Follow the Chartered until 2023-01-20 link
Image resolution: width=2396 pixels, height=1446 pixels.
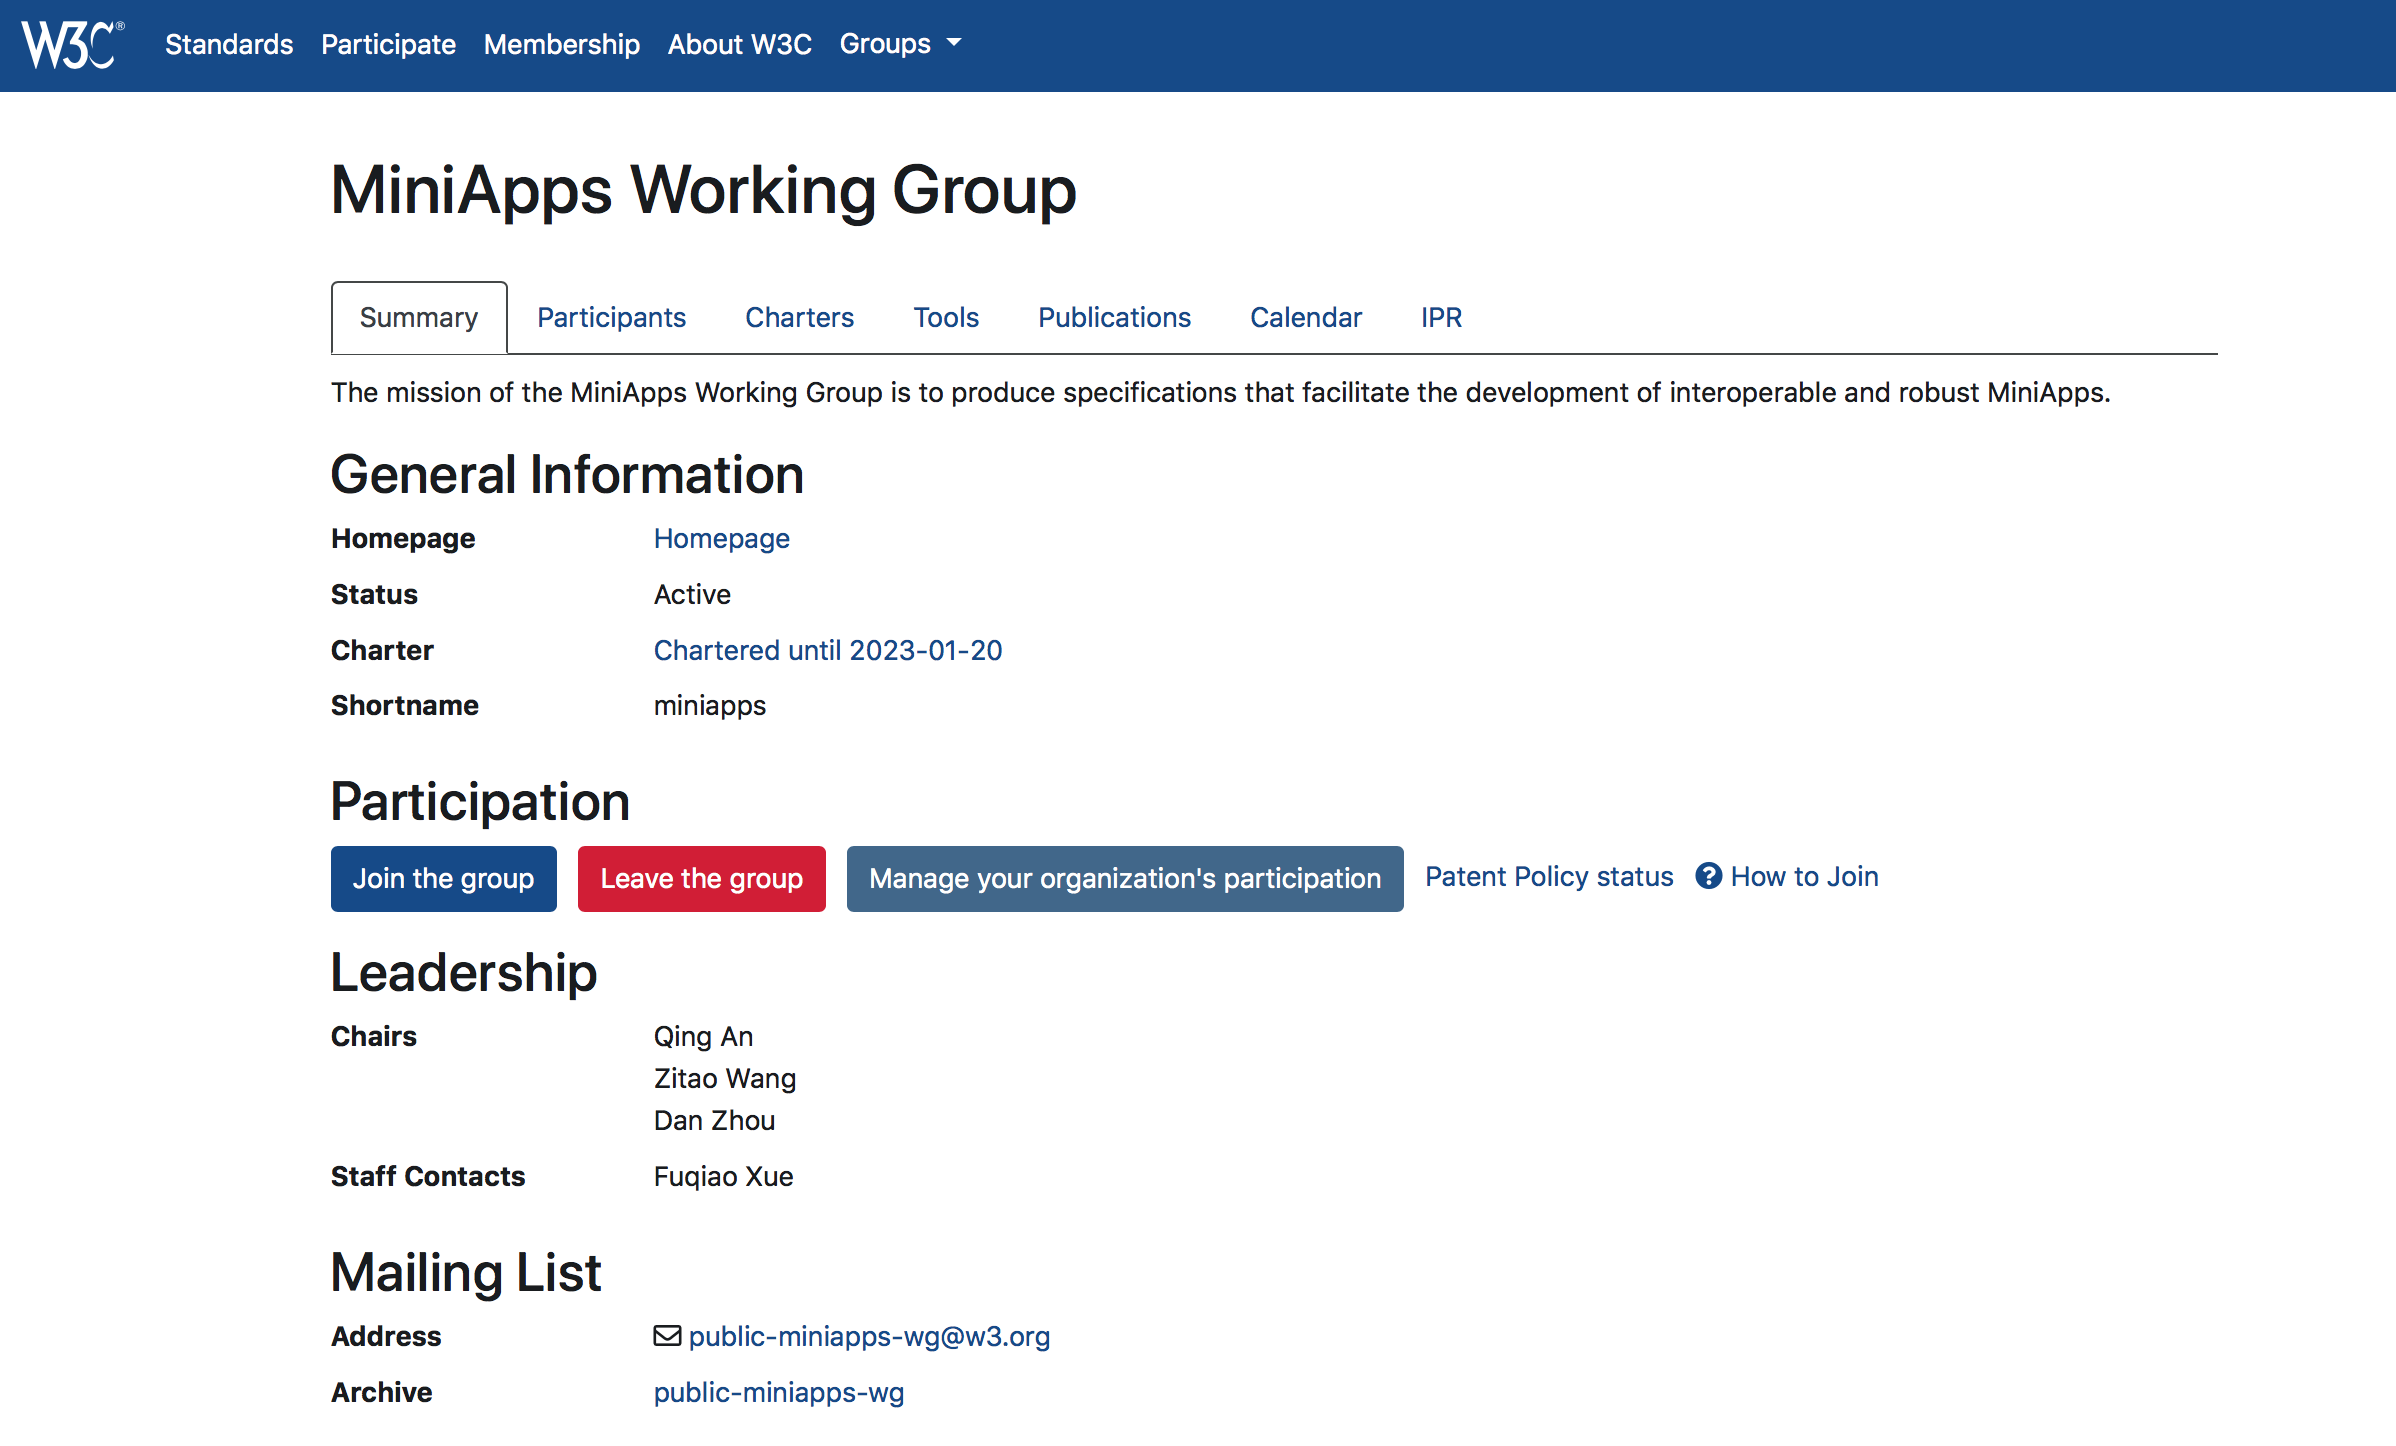[827, 651]
